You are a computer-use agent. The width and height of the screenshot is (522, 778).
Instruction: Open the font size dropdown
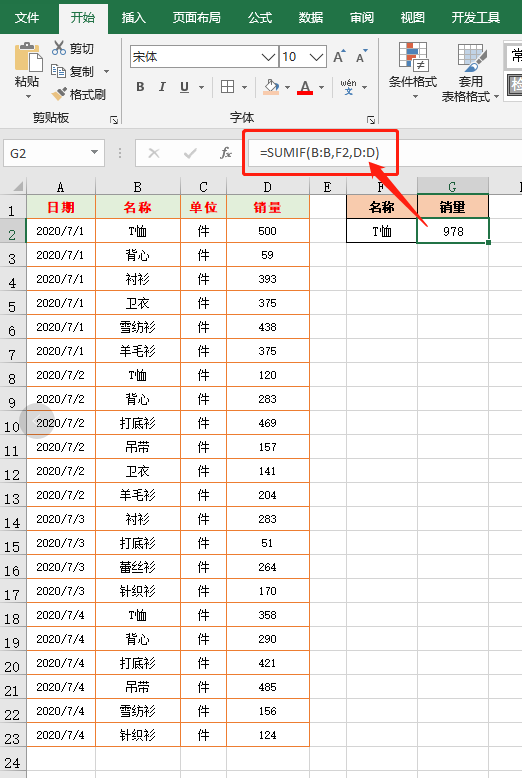coord(317,57)
